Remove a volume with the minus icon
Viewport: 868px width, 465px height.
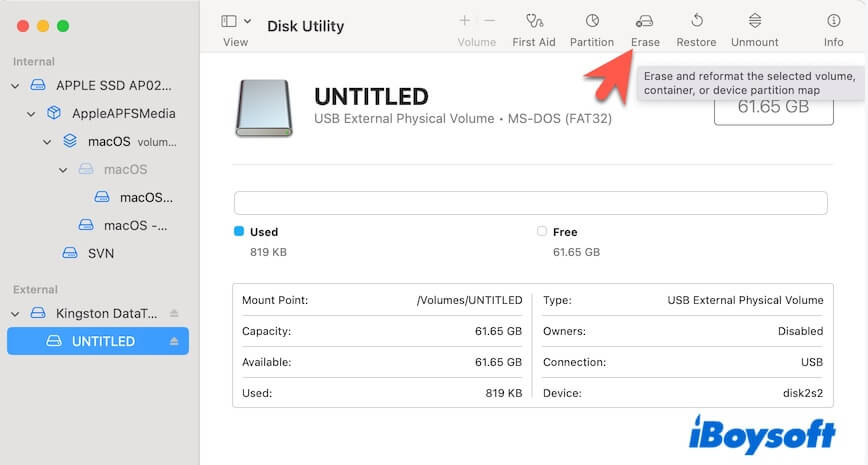tap(489, 21)
